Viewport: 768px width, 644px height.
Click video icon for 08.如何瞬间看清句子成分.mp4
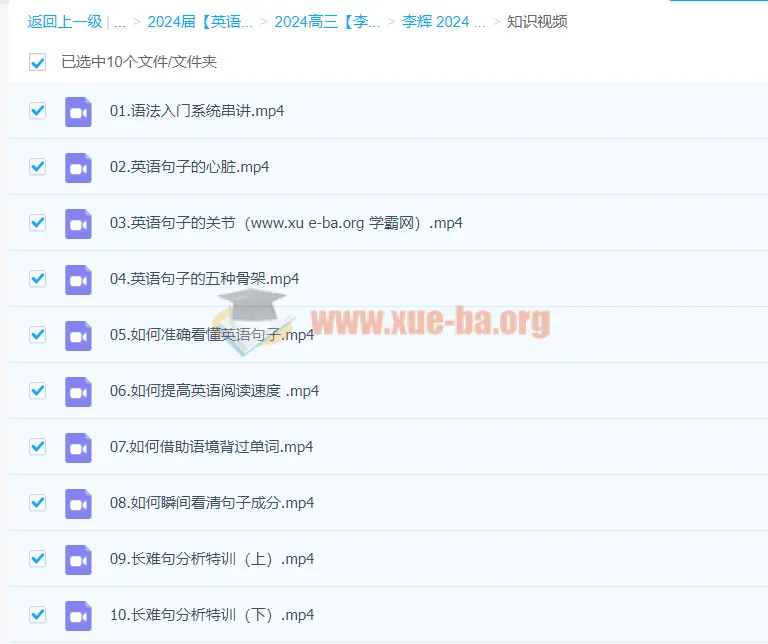point(78,503)
